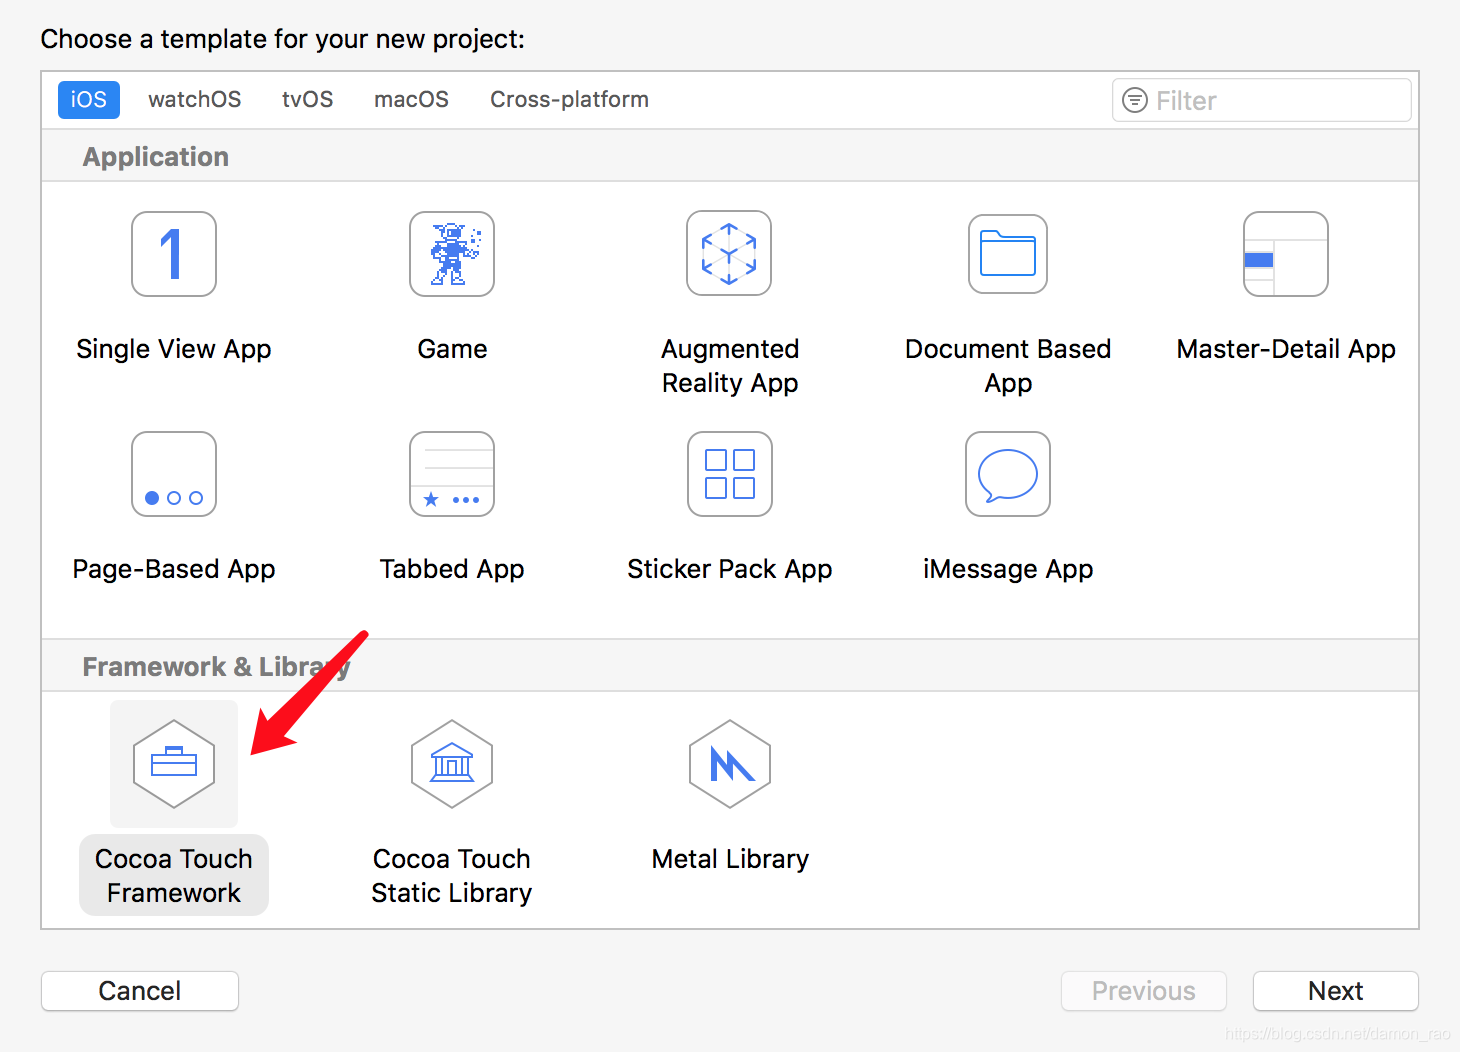
Task: Click the "Game" template label
Action: (452, 349)
